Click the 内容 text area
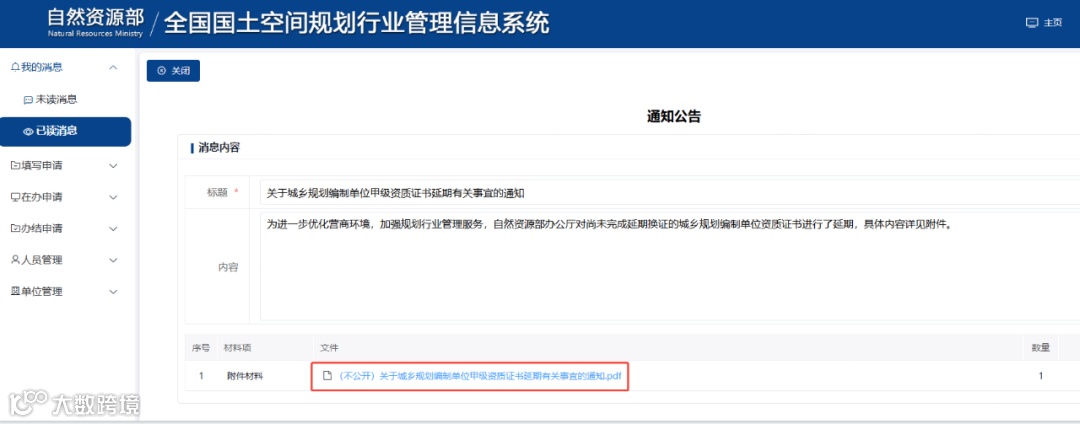Image resolution: width=1080 pixels, height=424 pixels. [669, 267]
